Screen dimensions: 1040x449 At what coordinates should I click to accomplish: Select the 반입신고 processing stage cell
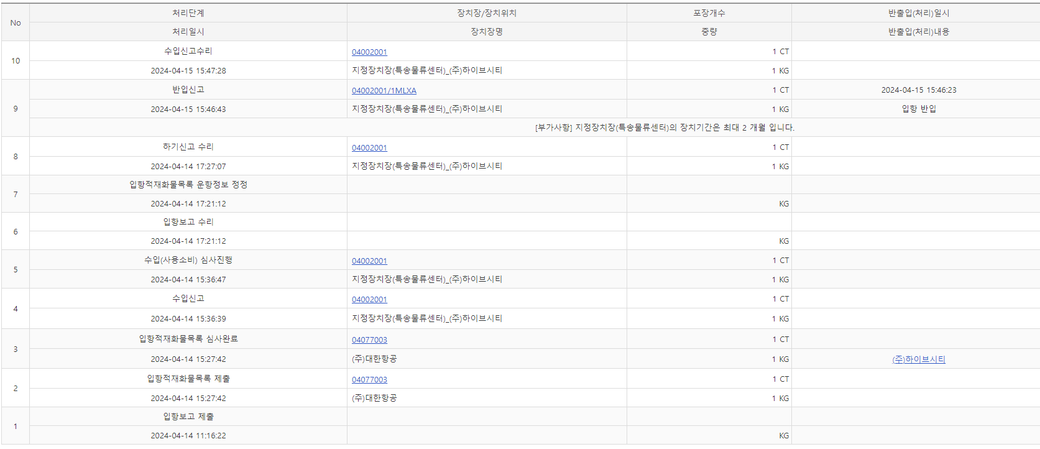point(188,90)
